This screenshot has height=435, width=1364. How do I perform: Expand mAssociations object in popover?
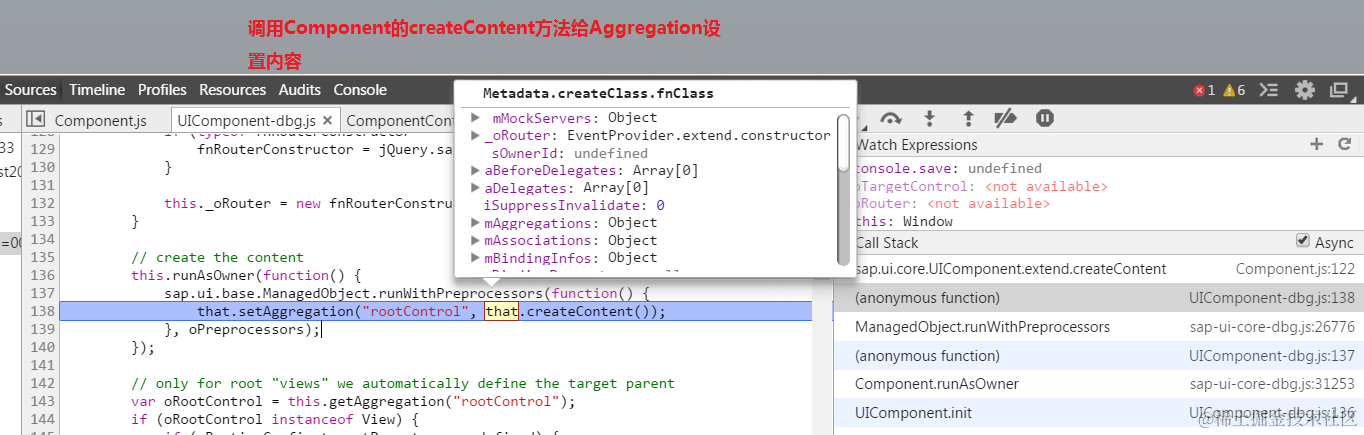[476, 240]
